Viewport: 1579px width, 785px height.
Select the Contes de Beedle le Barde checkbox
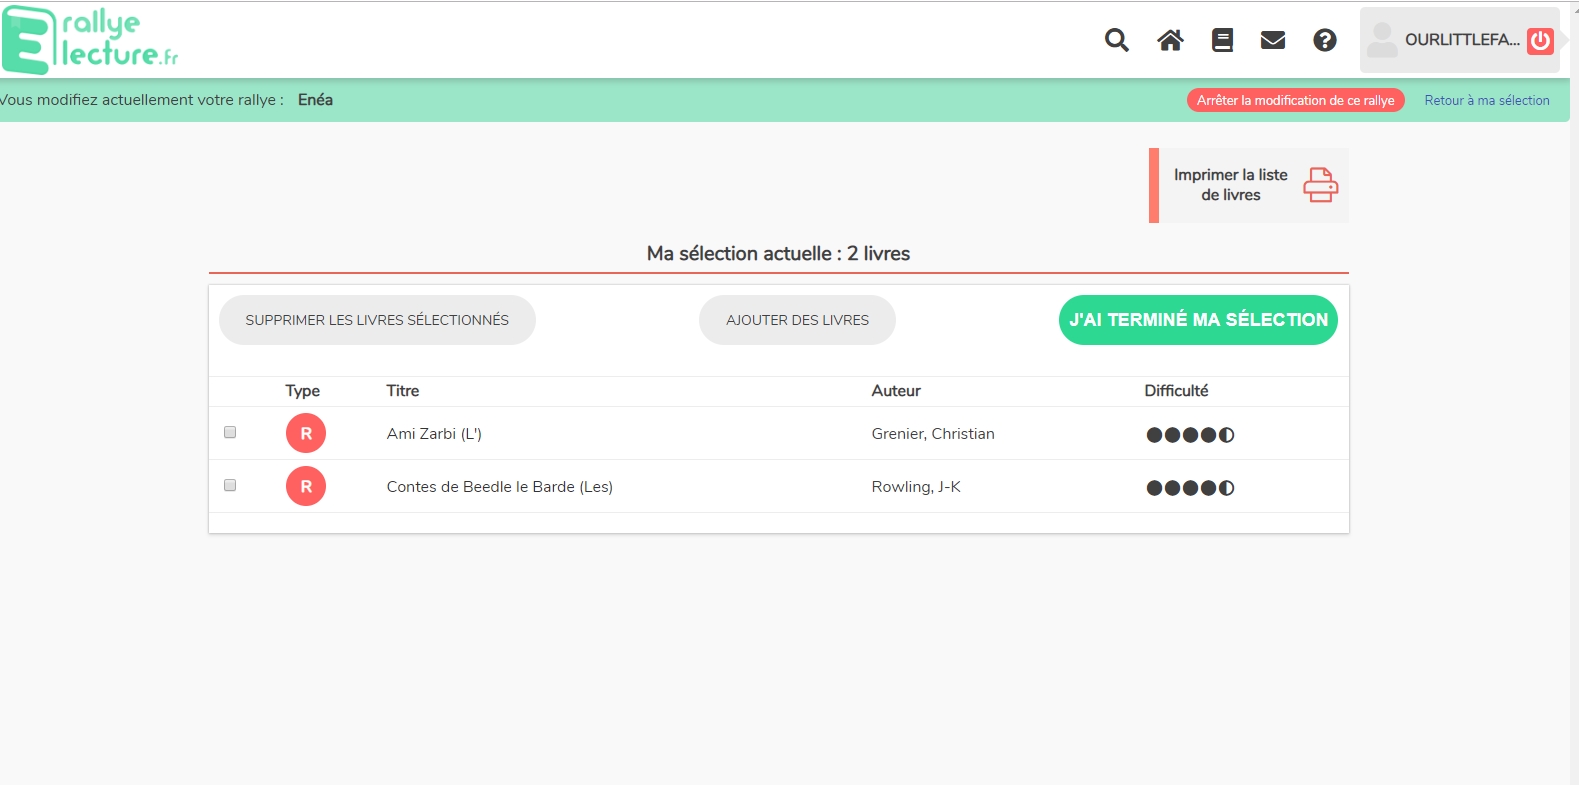230,485
